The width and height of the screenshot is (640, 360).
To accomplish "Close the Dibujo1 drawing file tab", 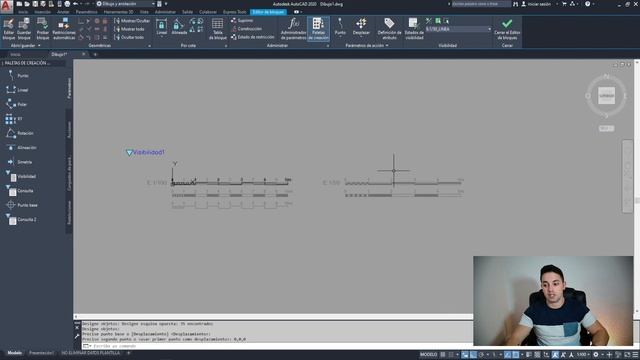I will [84, 54].
